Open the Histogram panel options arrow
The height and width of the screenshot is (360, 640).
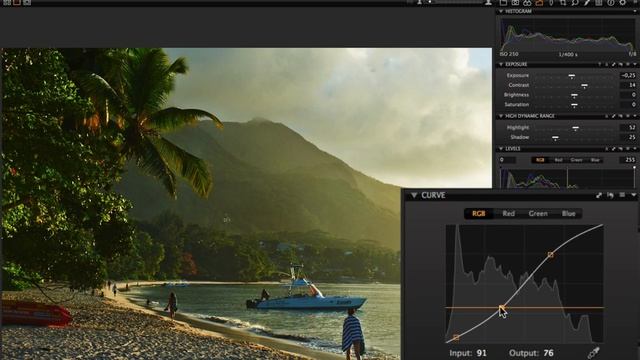point(635,11)
